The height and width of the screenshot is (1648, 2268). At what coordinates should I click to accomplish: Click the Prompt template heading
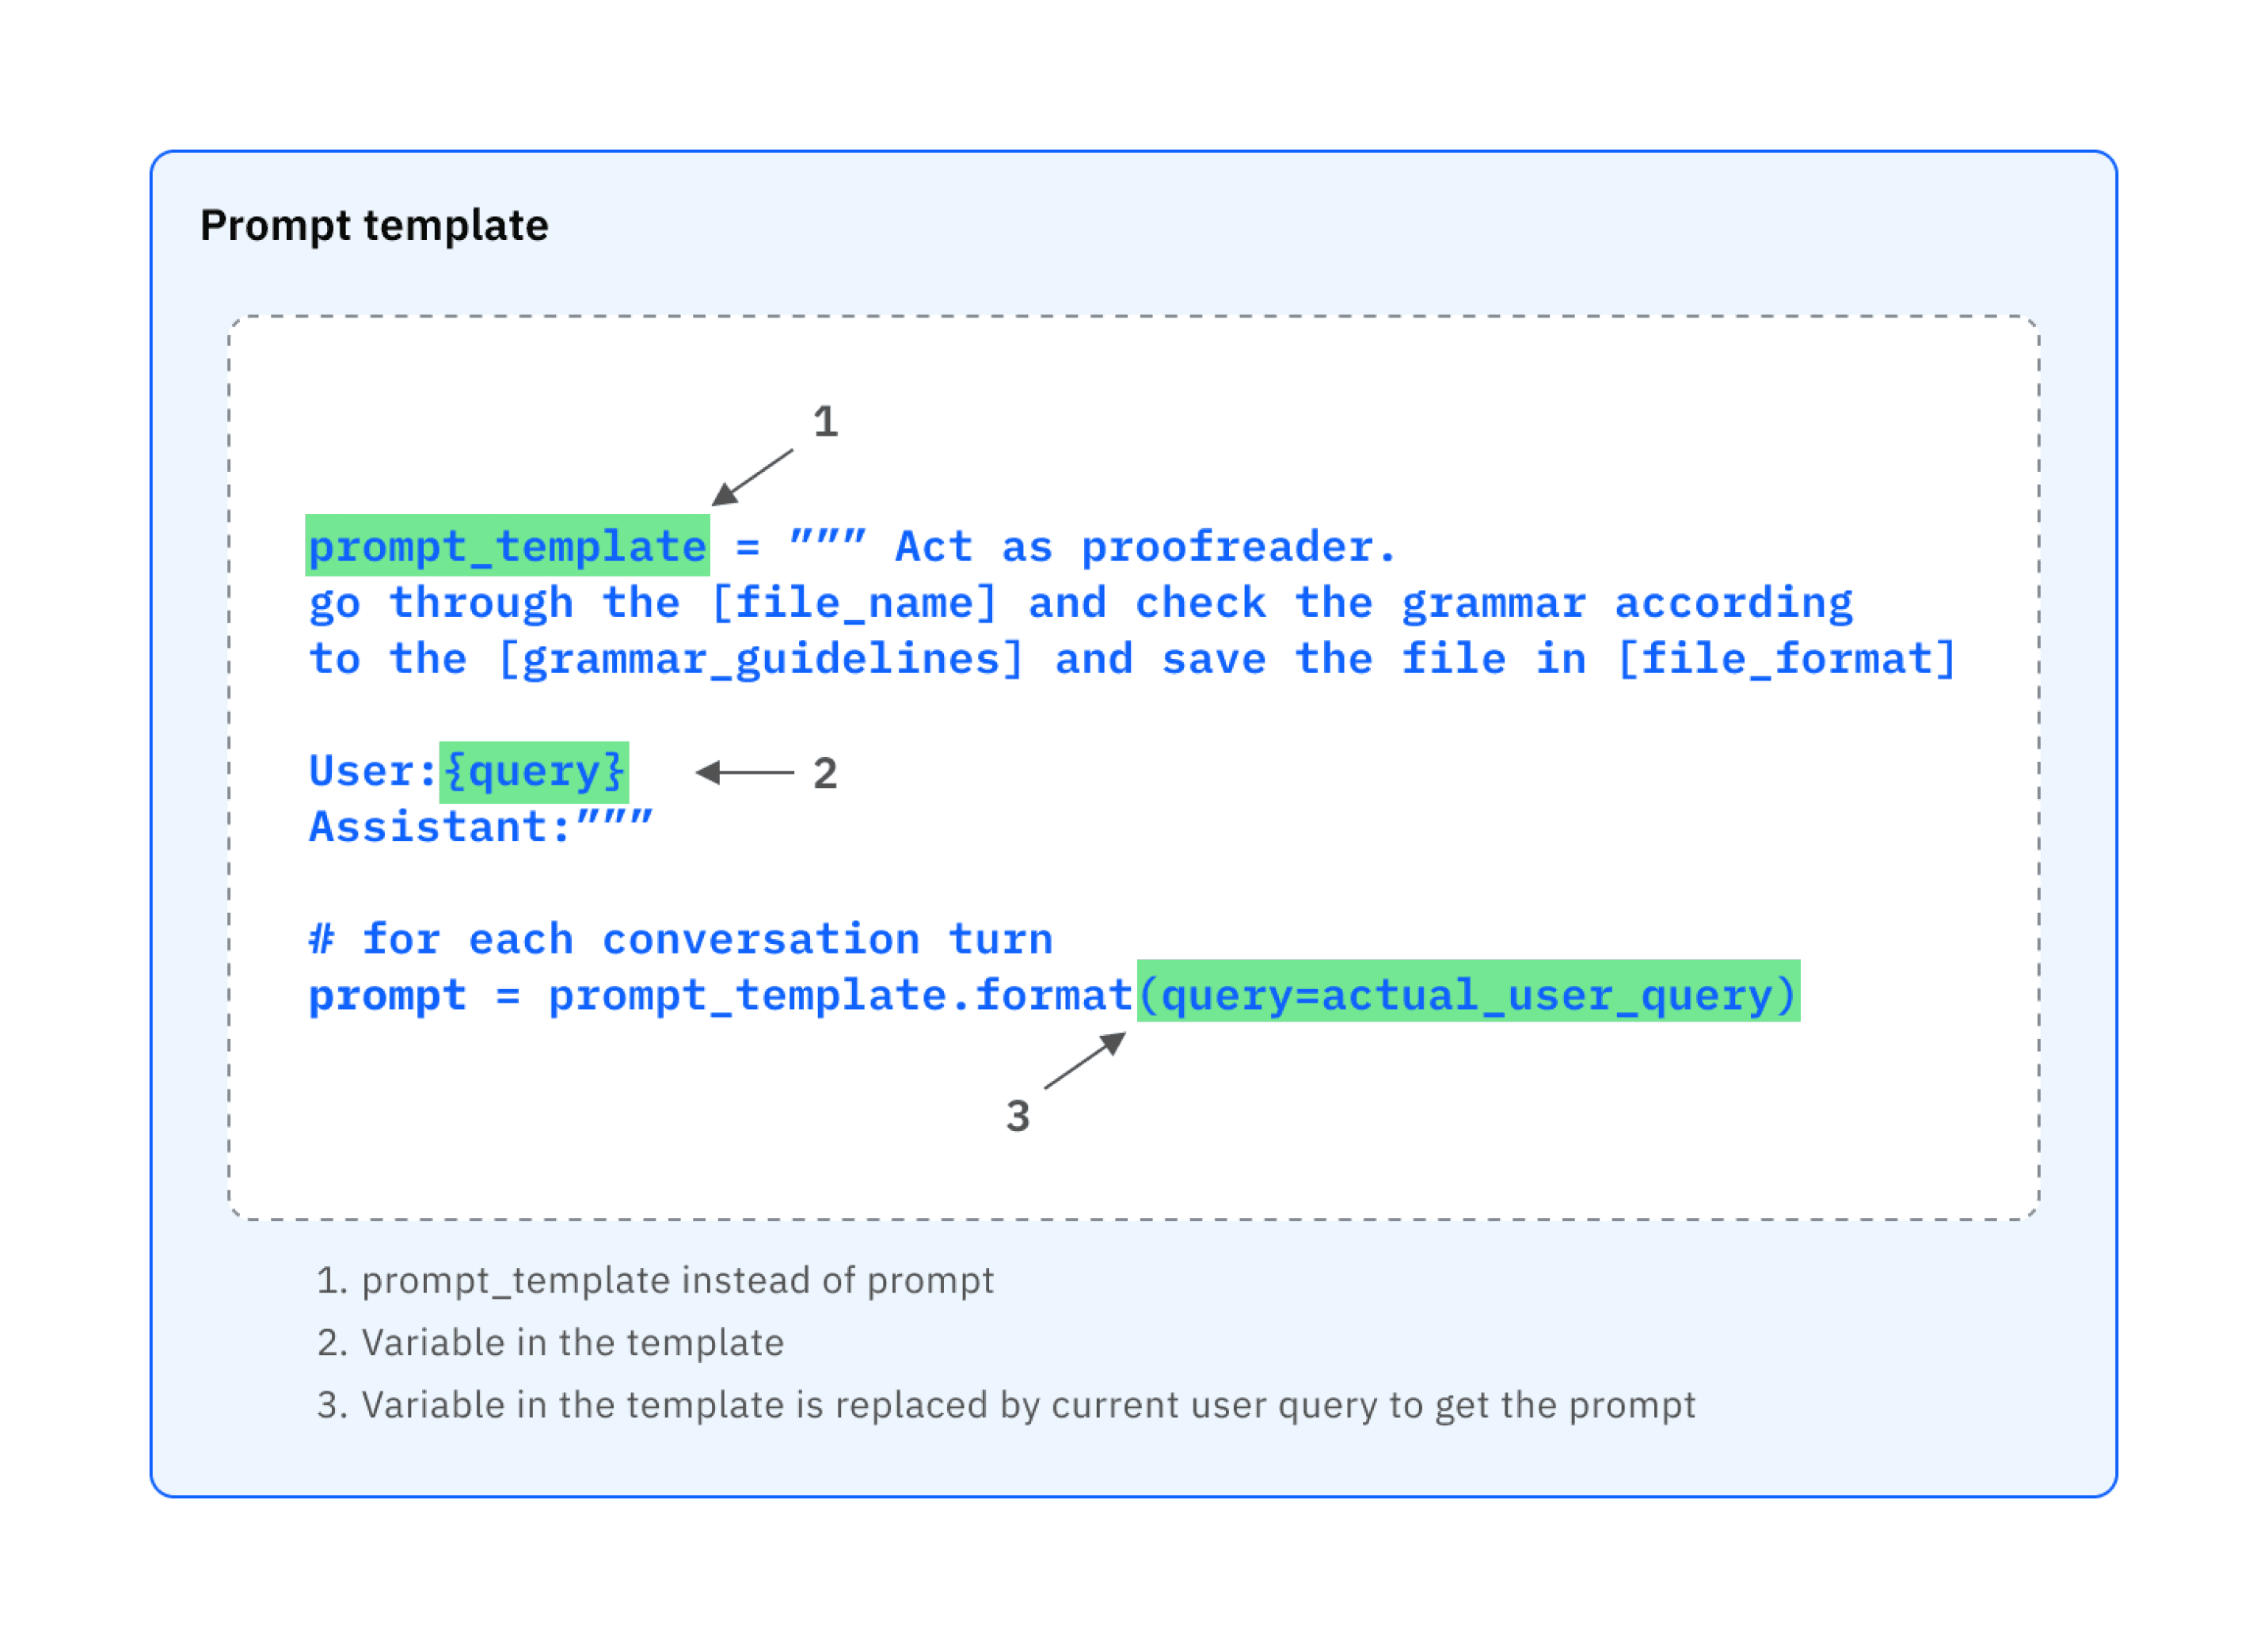coord(374,226)
